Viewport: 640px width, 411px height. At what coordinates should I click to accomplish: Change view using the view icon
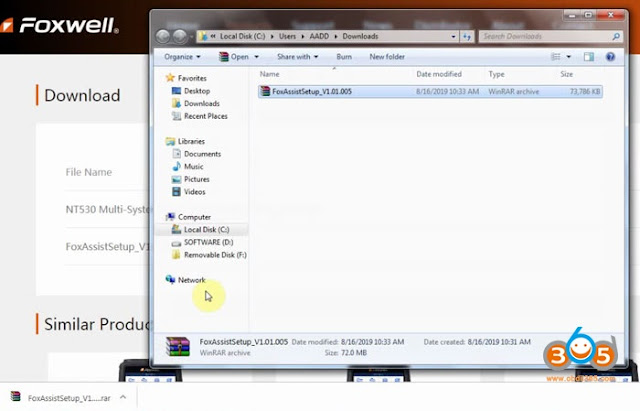pos(556,57)
